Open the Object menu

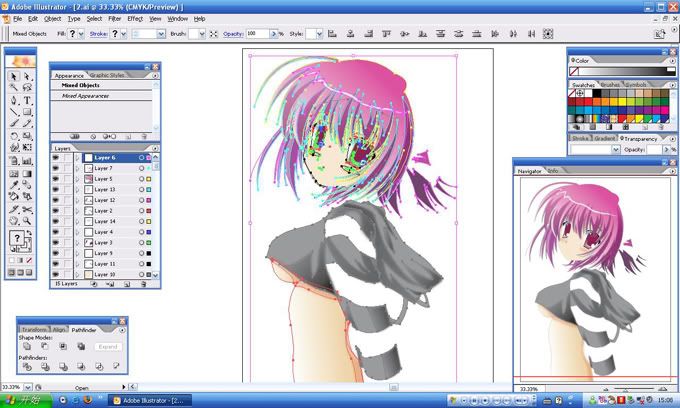(52, 19)
